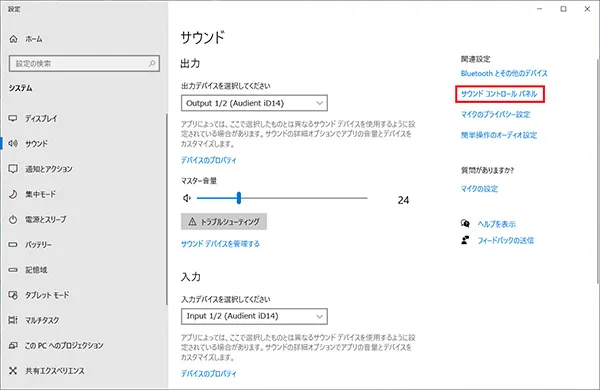Click the Projecting to this PC icon
This screenshot has width=600, height=390.
(13, 345)
